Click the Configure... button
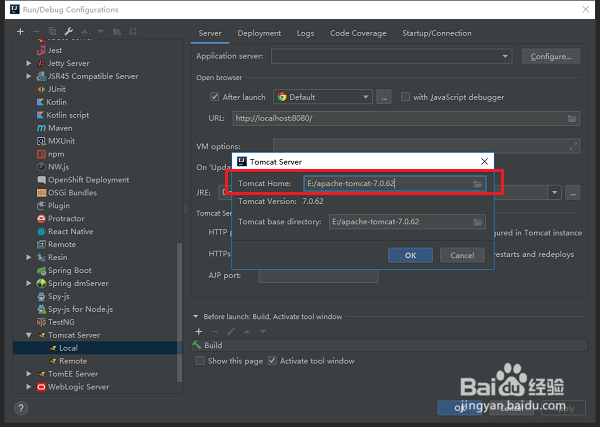The width and height of the screenshot is (600, 427). click(x=551, y=56)
